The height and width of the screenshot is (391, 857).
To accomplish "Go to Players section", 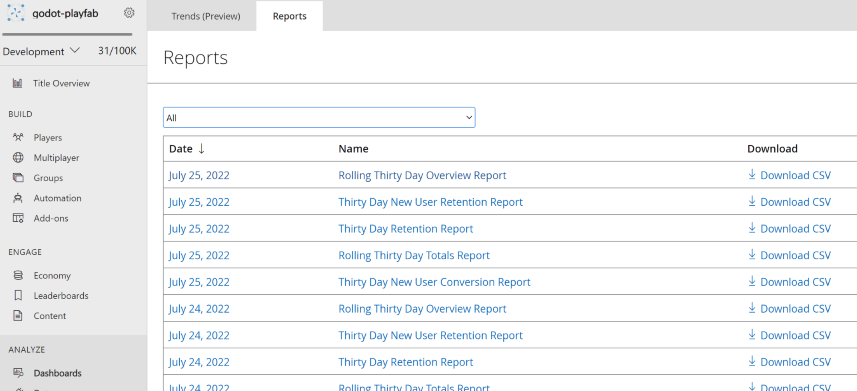I will pyautogui.click(x=48, y=138).
